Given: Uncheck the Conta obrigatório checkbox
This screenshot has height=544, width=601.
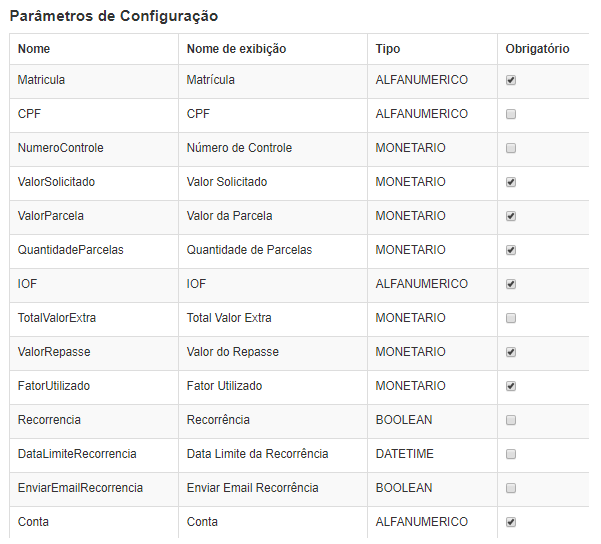Looking at the screenshot, I should tap(511, 522).
